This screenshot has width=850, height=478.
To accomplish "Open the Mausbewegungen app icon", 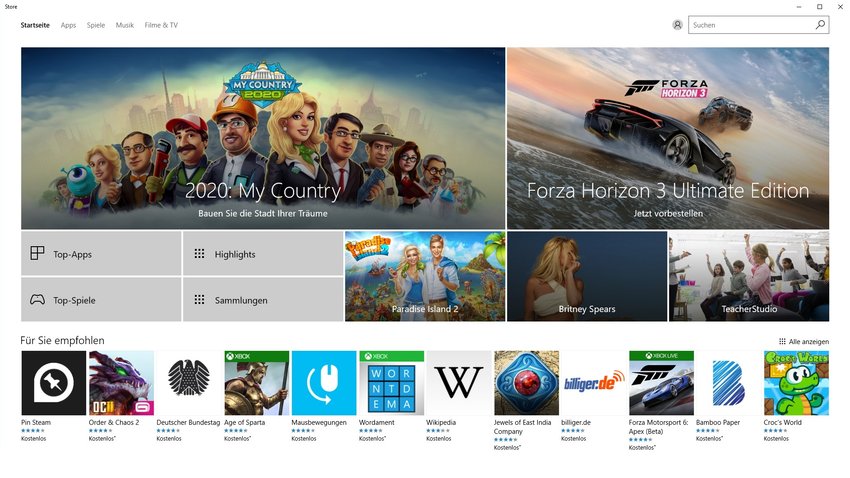I will point(324,383).
